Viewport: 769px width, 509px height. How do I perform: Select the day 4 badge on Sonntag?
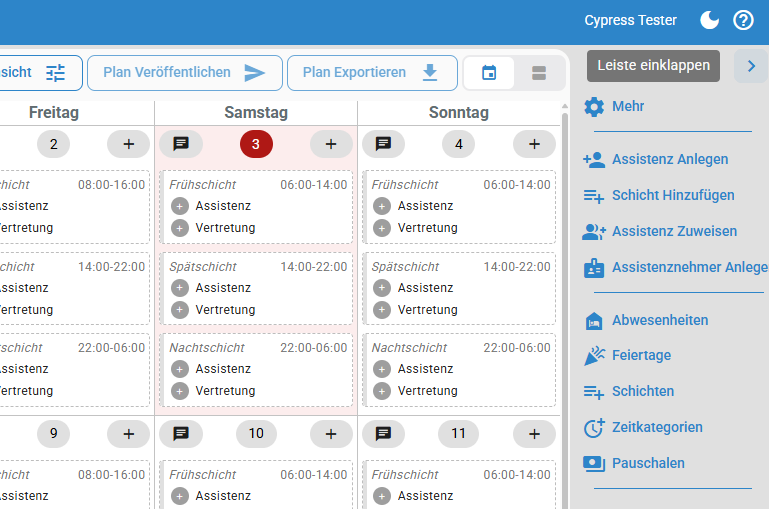[x=459, y=144]
